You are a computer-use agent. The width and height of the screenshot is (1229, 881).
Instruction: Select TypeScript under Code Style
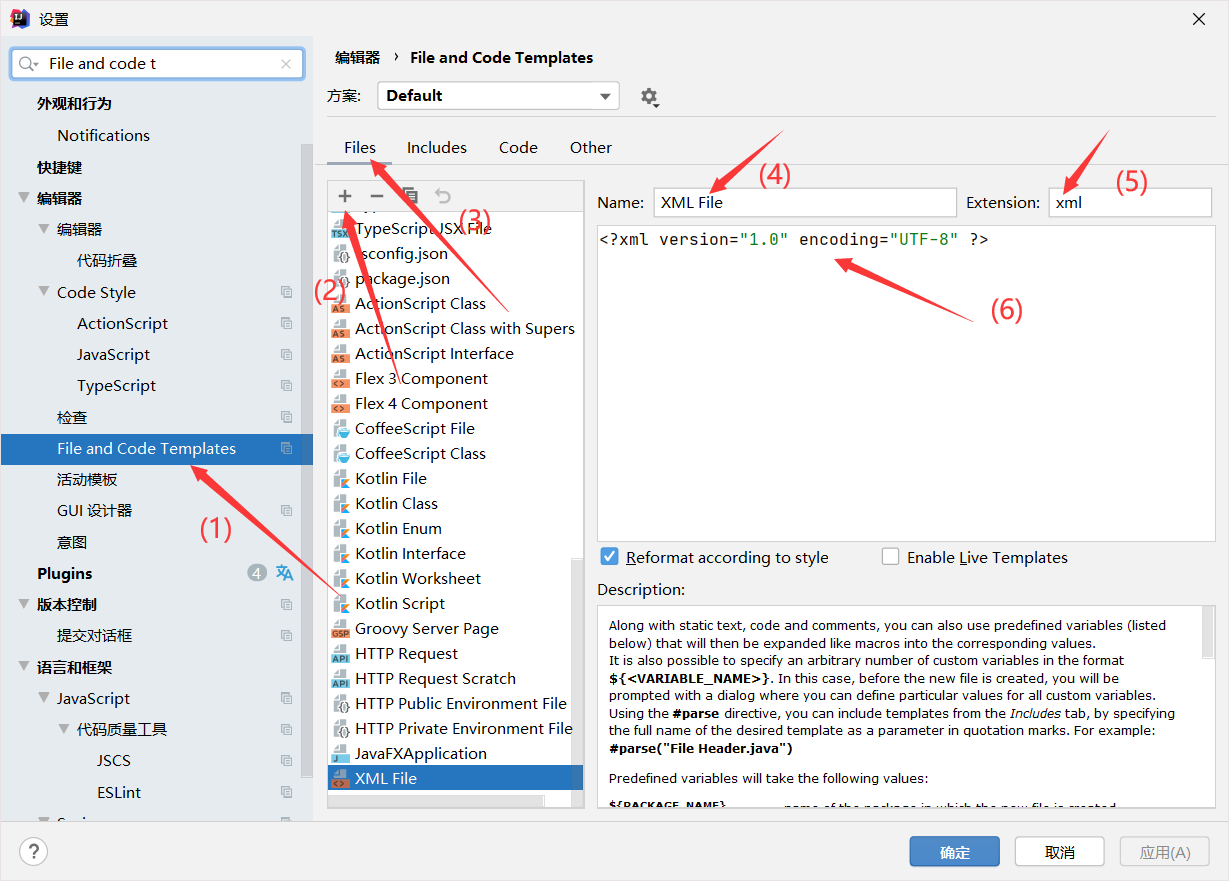tap(116, 385)
